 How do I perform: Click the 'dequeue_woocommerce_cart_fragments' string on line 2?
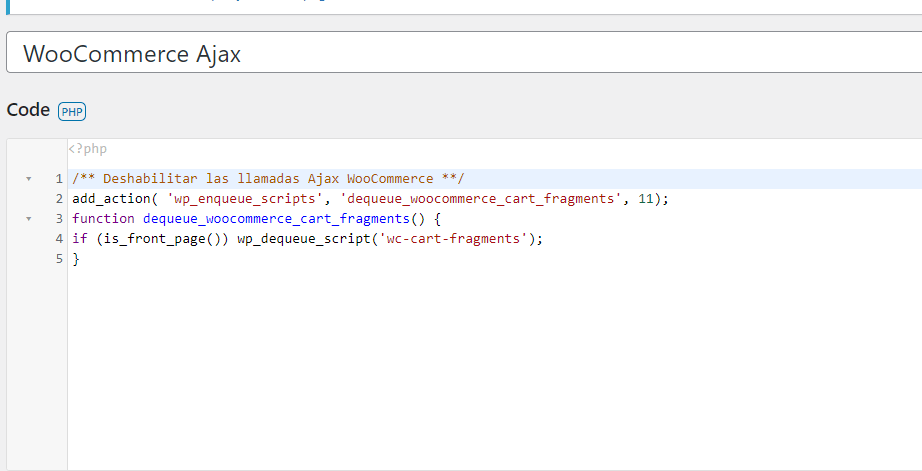(x=480, y=199)
